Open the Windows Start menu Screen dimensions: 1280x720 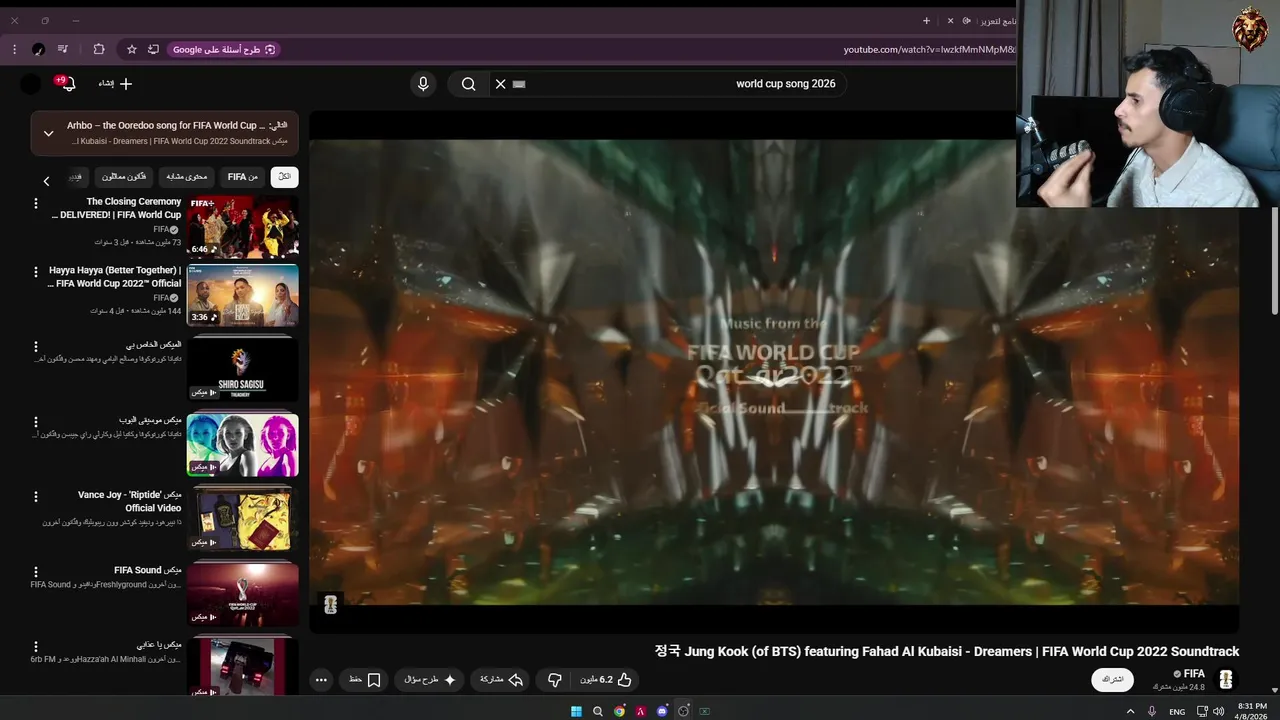pyautogui.click(x=576, y=711)
